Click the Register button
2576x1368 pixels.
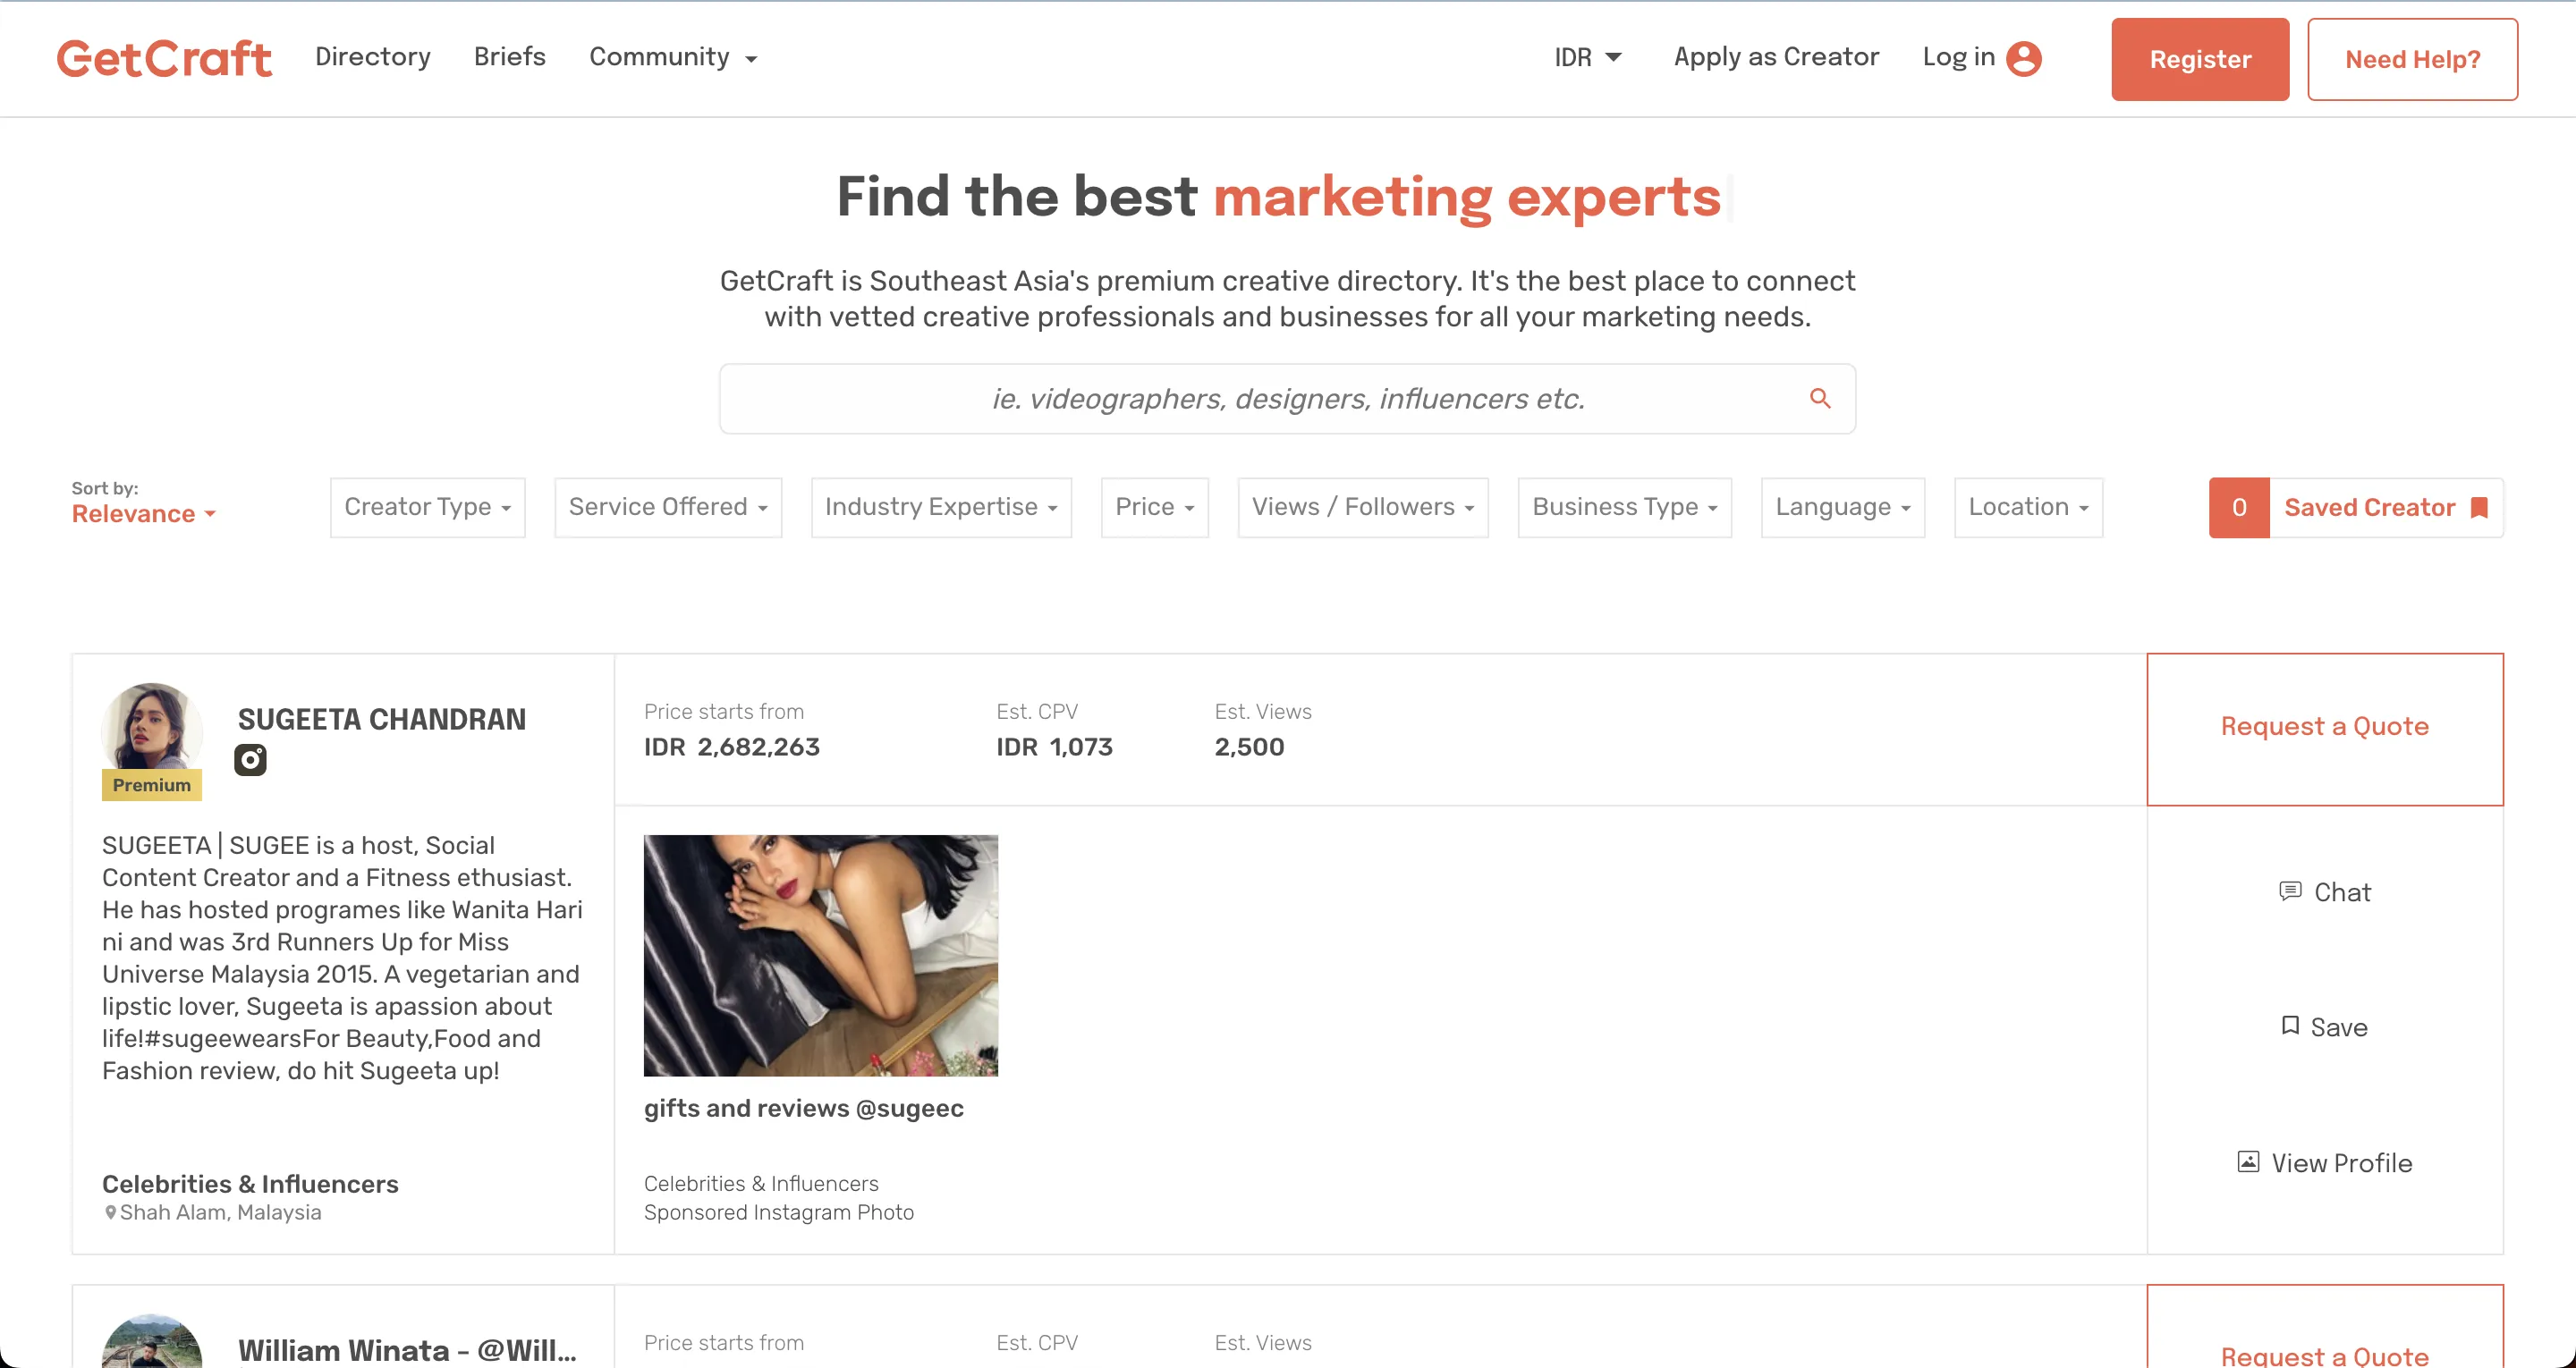[2200, 59]
